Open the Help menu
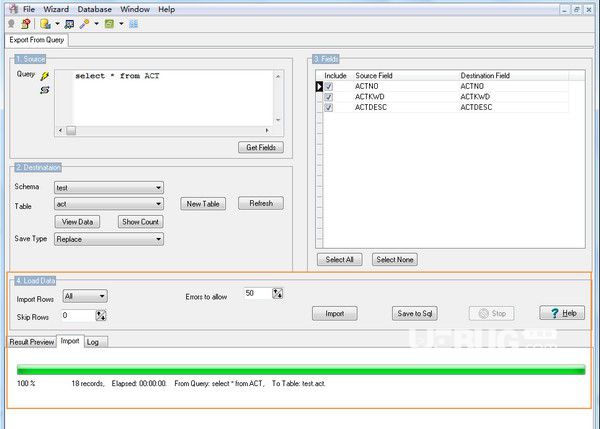The height and width of the screenshot is (429, 600). tap(166, 9)
